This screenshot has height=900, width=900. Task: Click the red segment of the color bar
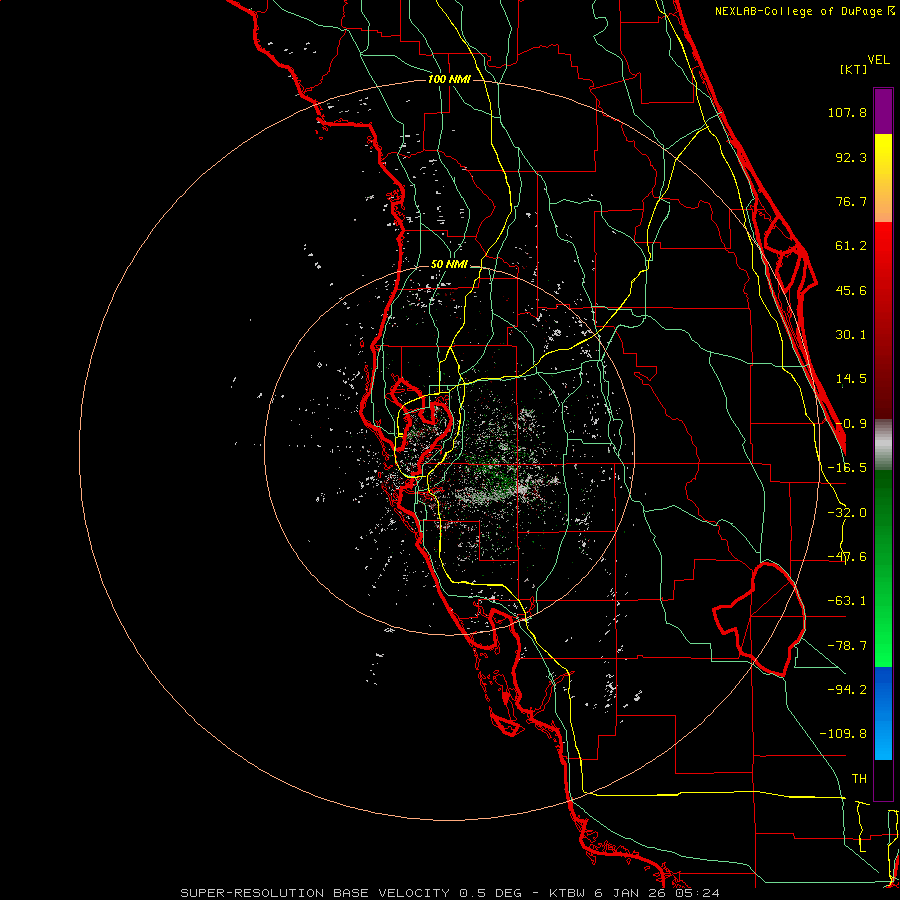(883, 320)
